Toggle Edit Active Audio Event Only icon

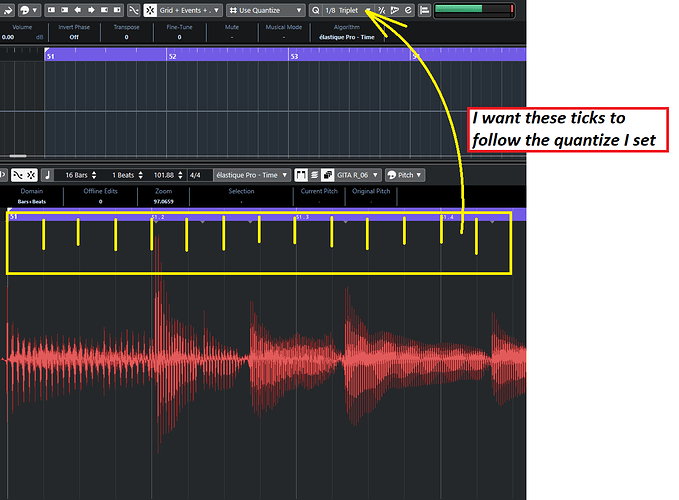tap(327, 175)
